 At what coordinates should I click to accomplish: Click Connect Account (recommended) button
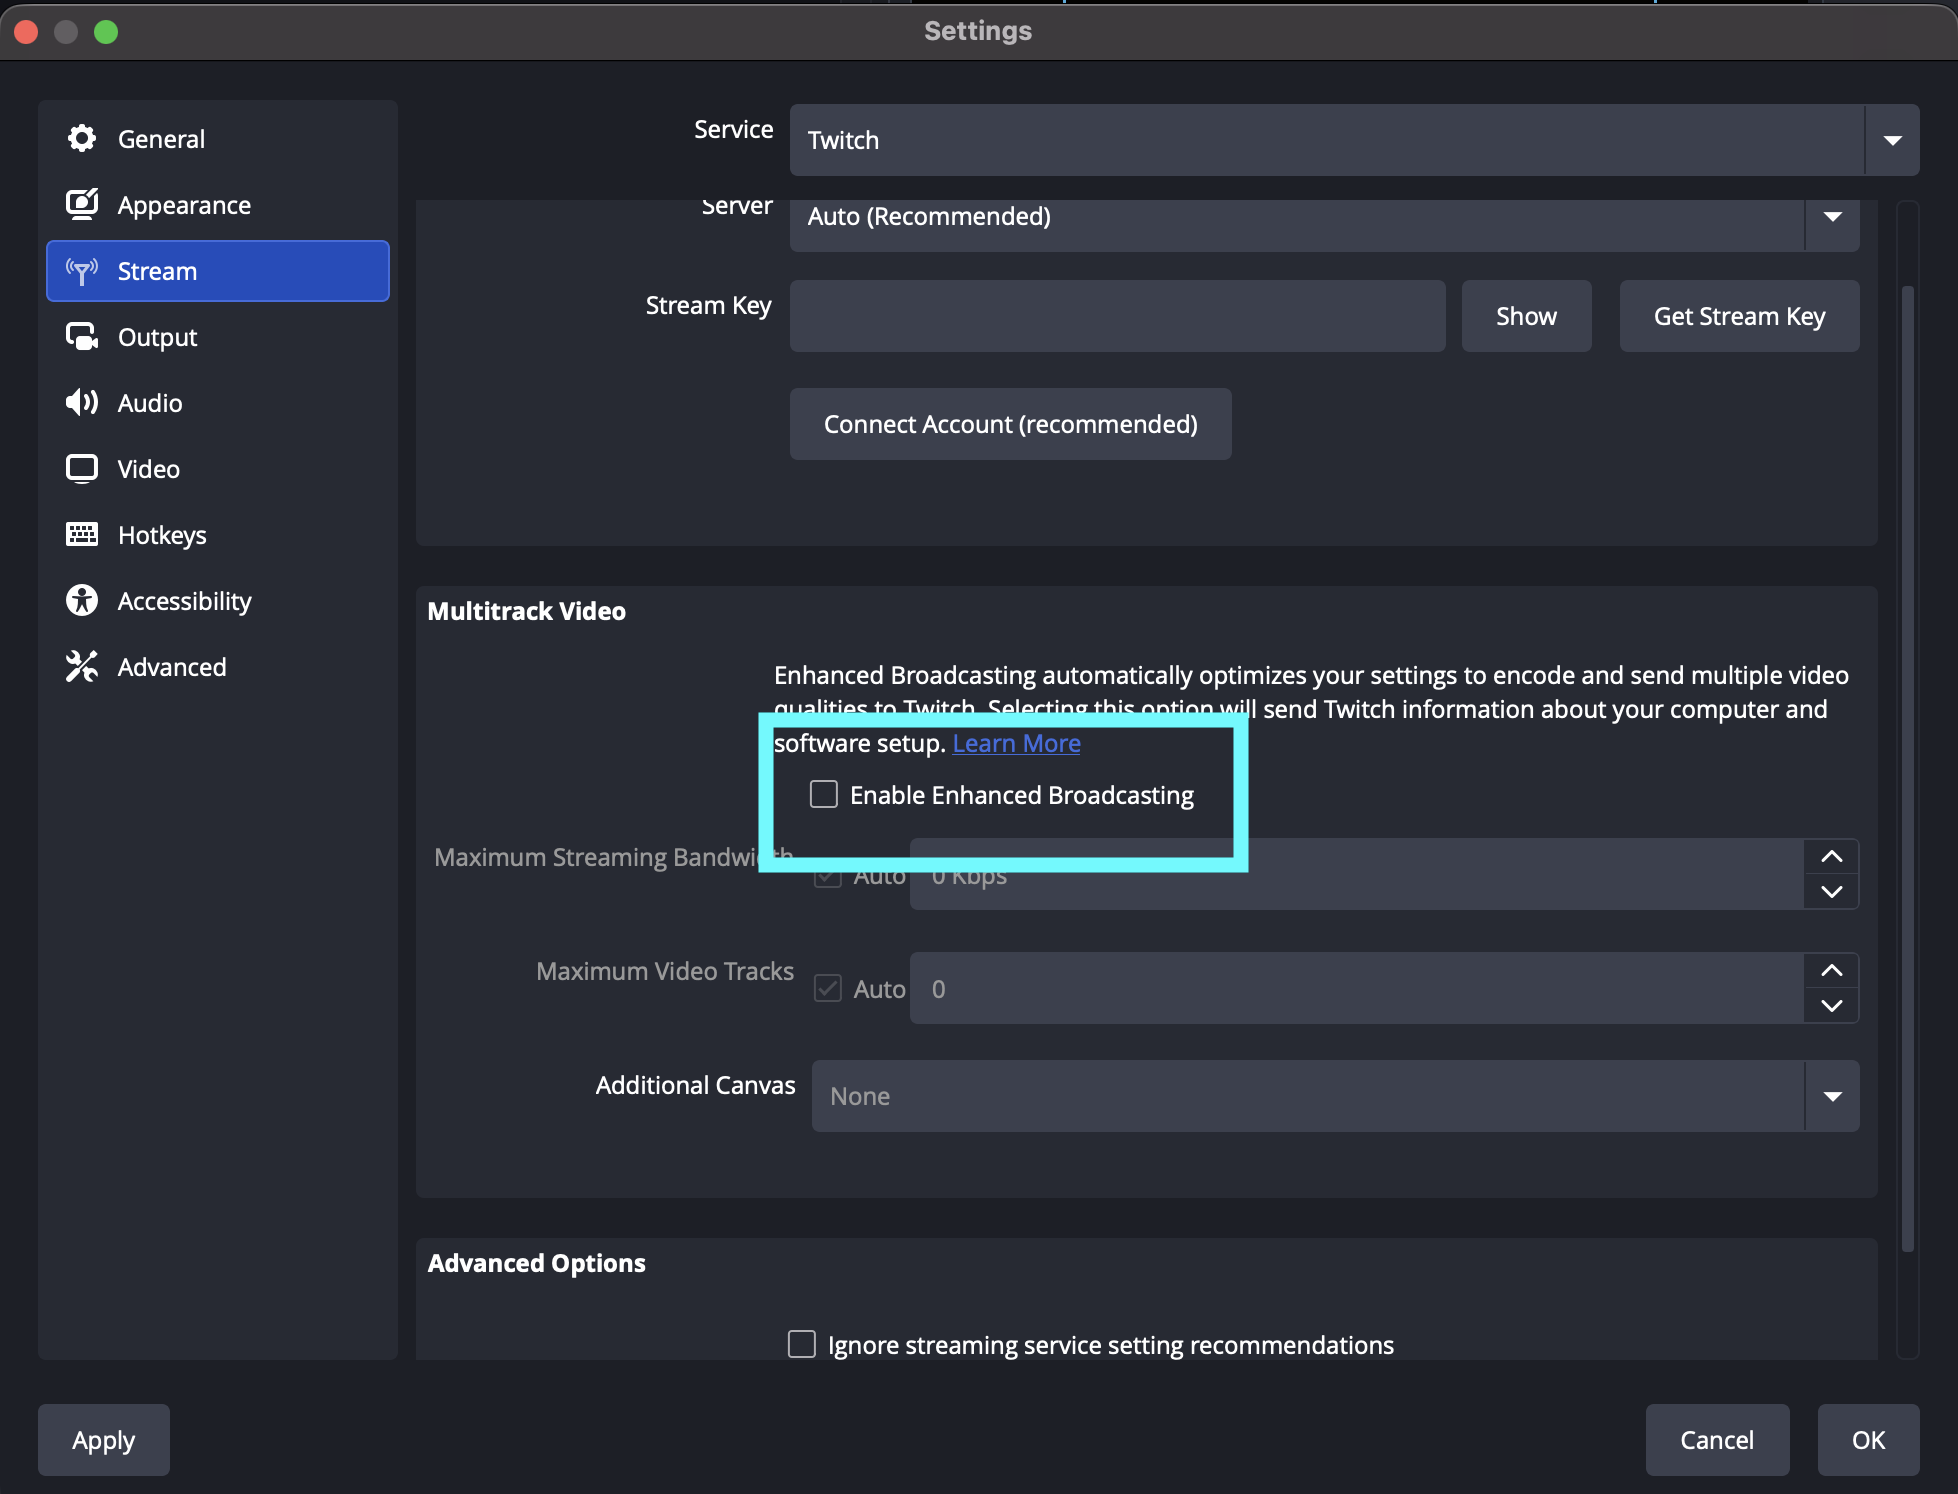[1011, 424]
